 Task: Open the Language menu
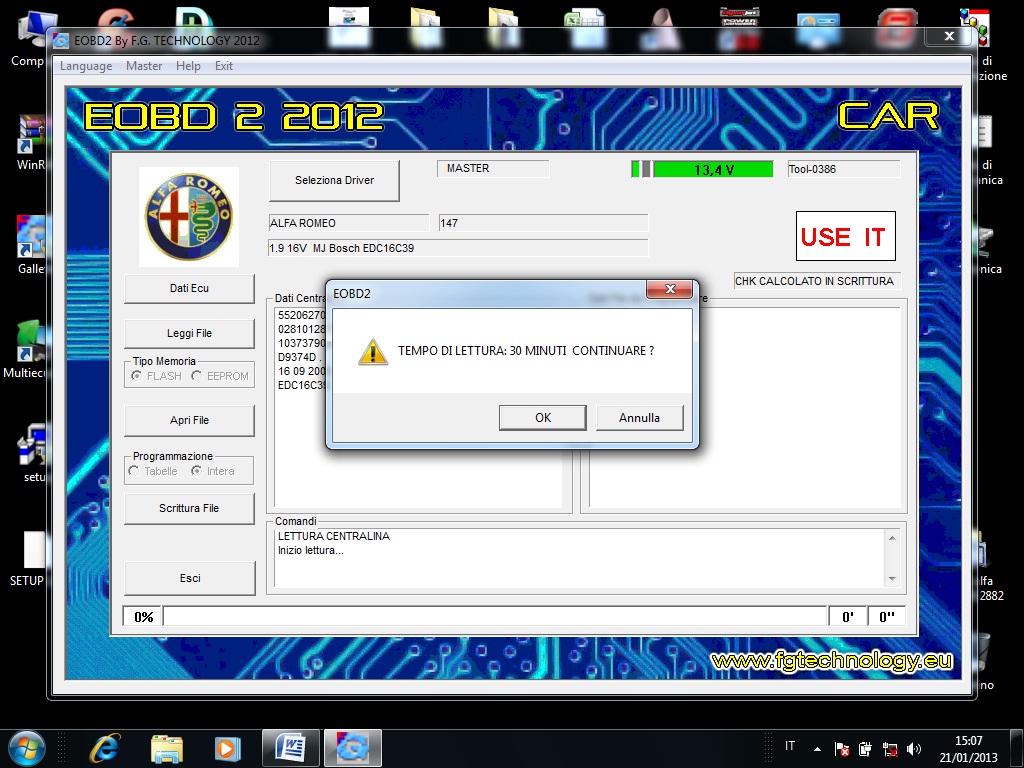coord(86,66)
